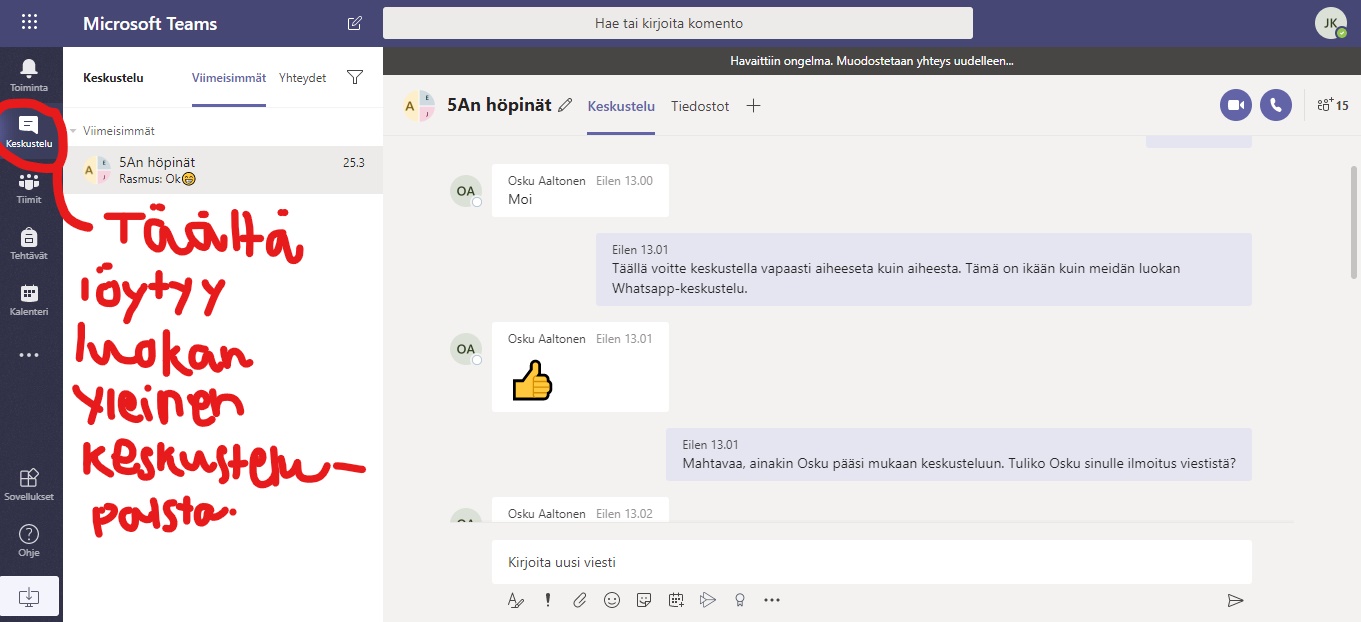
Task: Open the emoji picker
Action: coord(612,600)
